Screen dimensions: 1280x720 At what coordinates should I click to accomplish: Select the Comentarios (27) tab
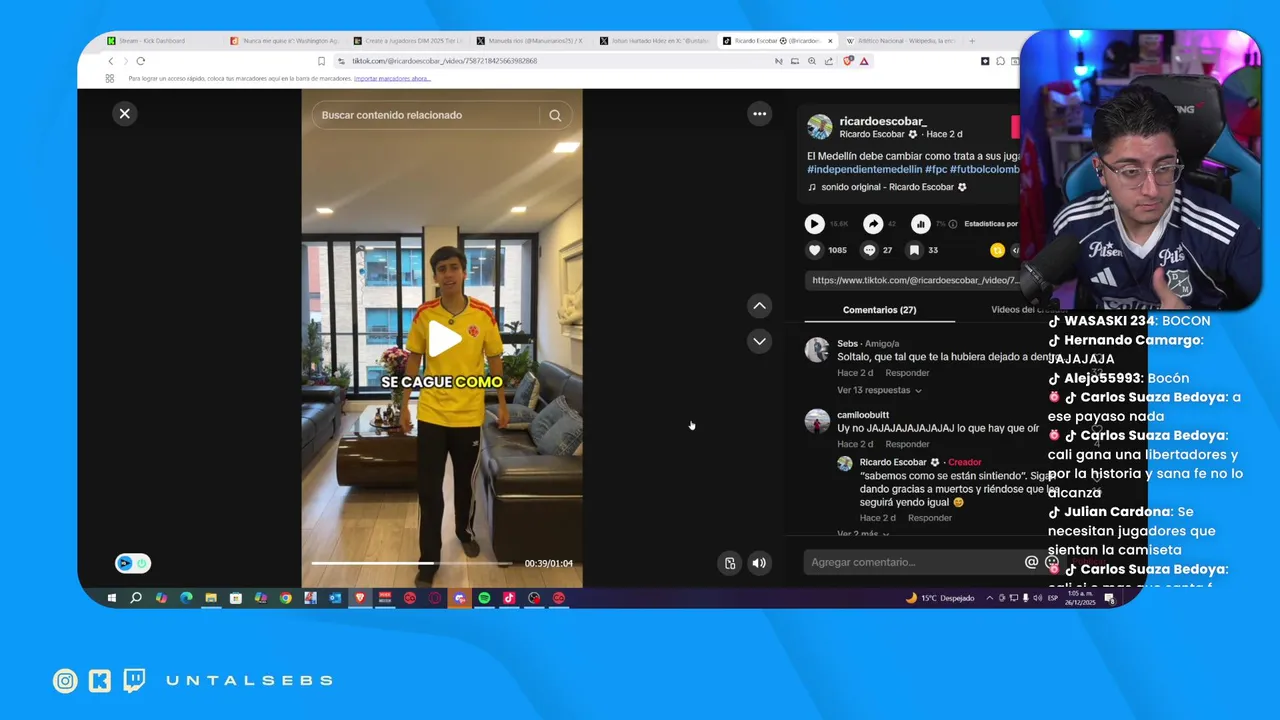879,310
